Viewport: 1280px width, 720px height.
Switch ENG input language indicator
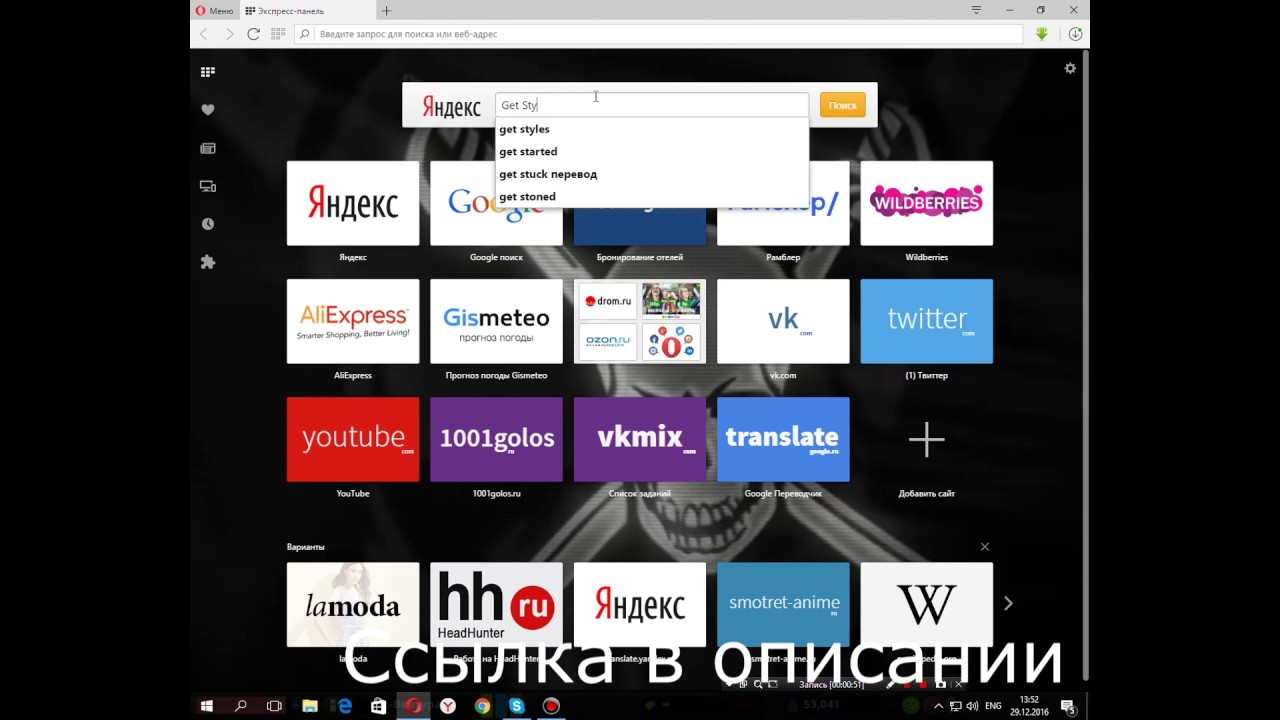tap(993, 706)
